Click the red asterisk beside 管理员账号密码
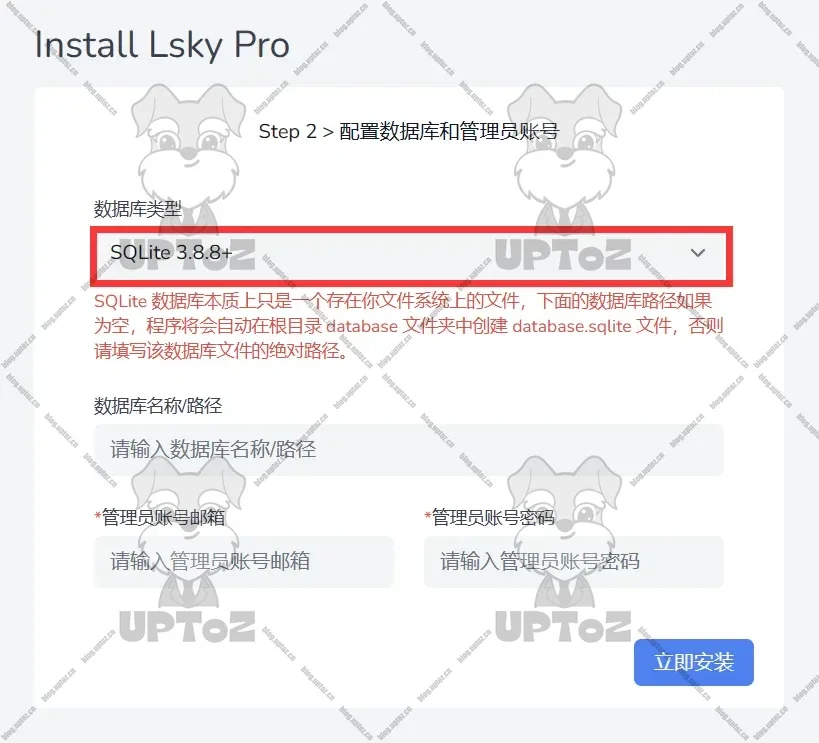 coord(428,516)
